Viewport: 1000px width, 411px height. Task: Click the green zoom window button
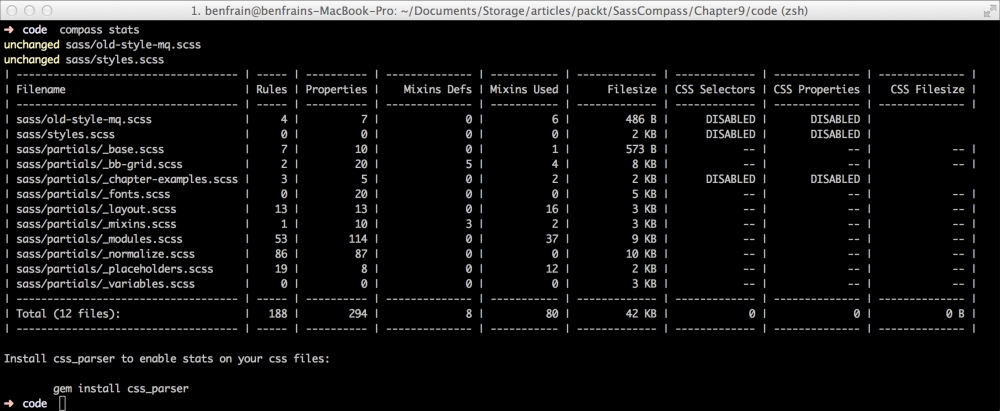(47, 10)
